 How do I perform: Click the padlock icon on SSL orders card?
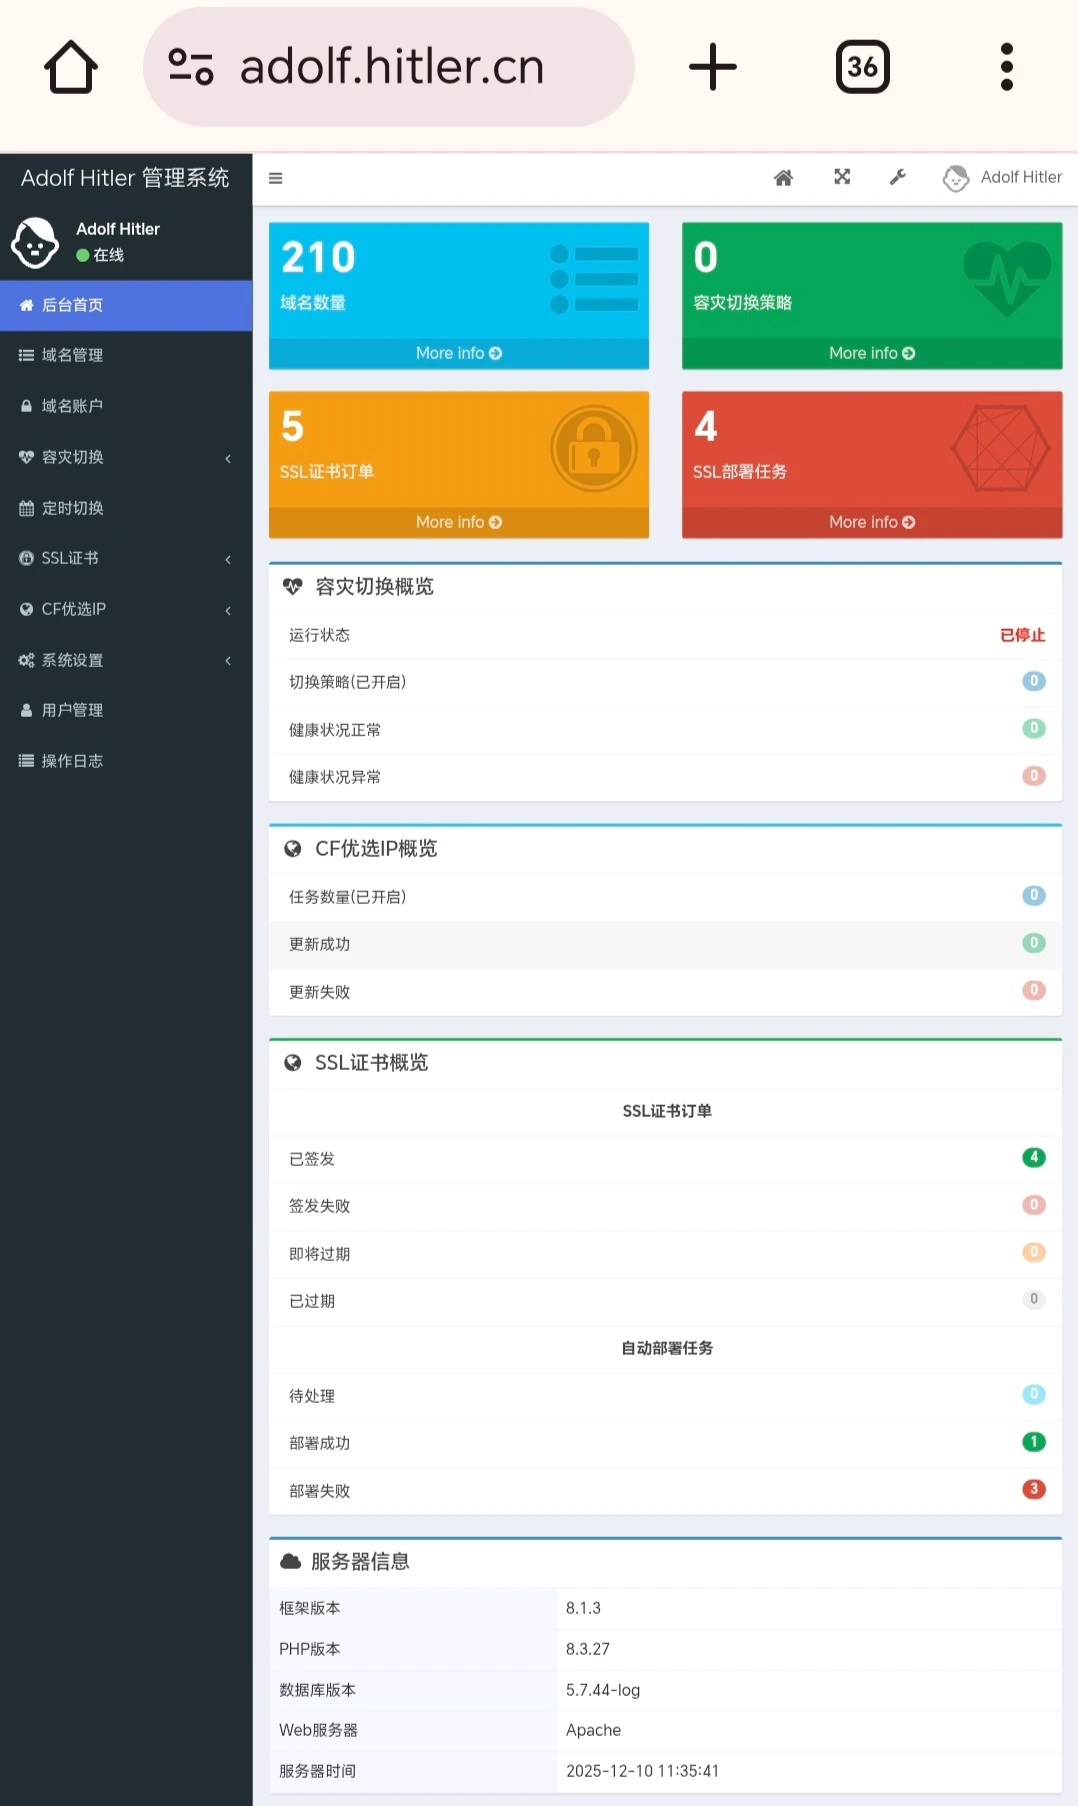pyautogui.click(x=594, y=448)
